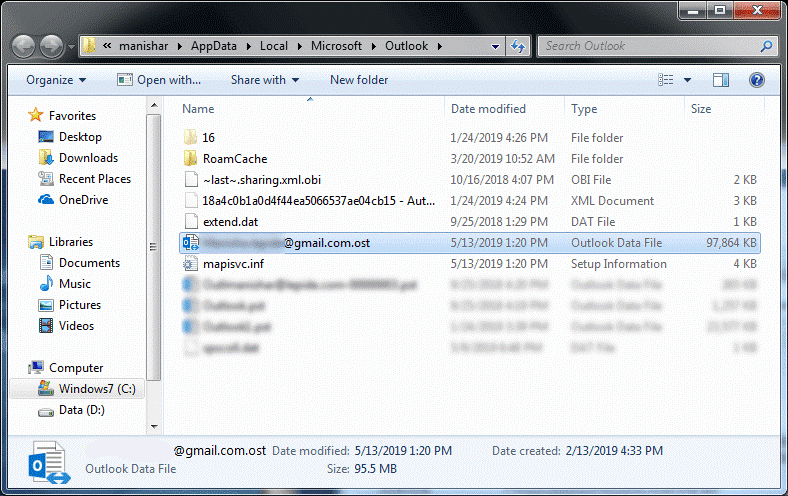The width and height of the screenshot is (788, 496).
Task: Expand the arrow after manishar breadcrumb
Action: pos(179,46)
